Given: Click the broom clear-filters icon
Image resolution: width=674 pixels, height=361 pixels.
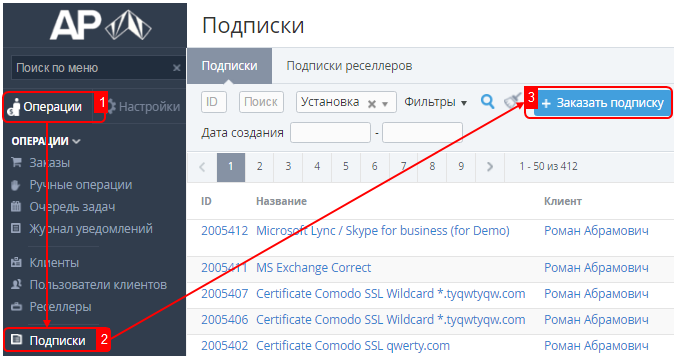Looking at the screenshot, I should (513, 101).
